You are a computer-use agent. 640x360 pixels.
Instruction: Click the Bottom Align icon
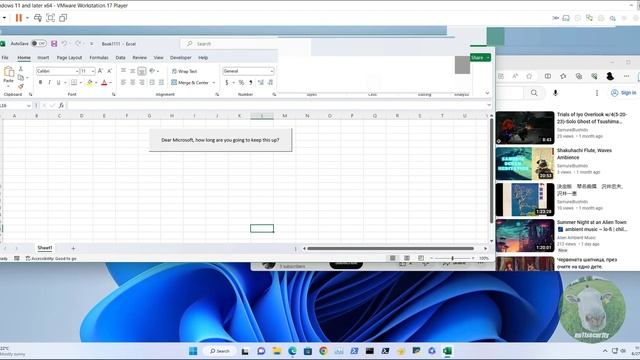[142, 71]
